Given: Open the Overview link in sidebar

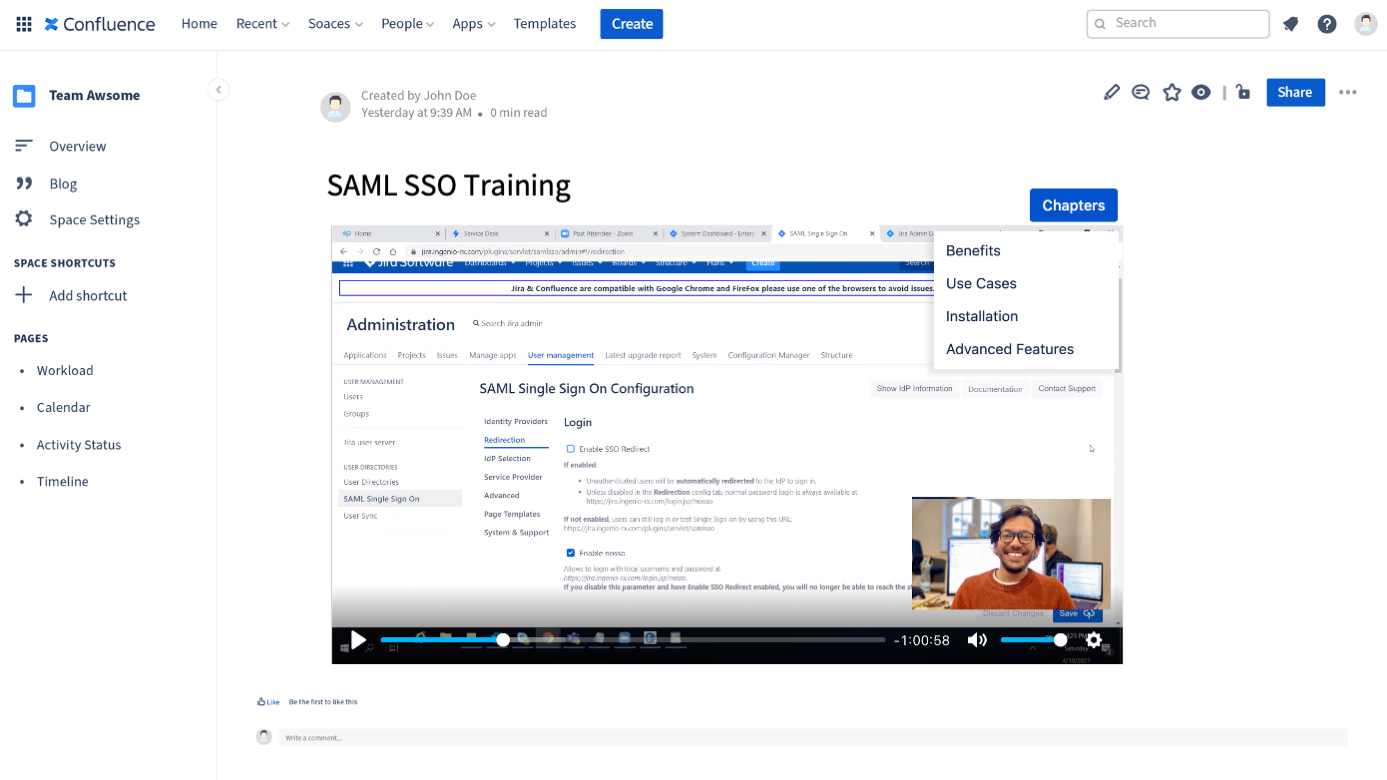Looking at the screenshot, I should [78, 146].
